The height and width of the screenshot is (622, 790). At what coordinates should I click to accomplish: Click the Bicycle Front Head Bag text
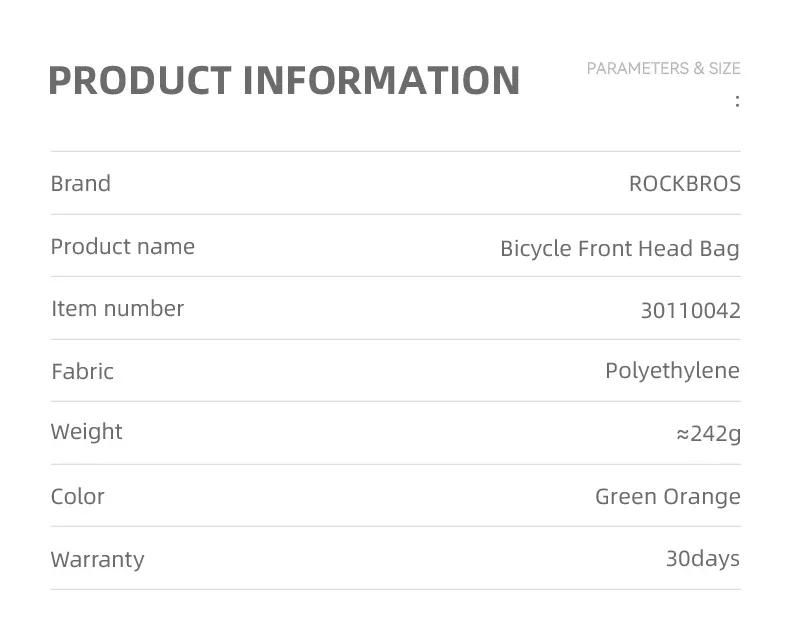pyautogui.click(x=620, y=249)
